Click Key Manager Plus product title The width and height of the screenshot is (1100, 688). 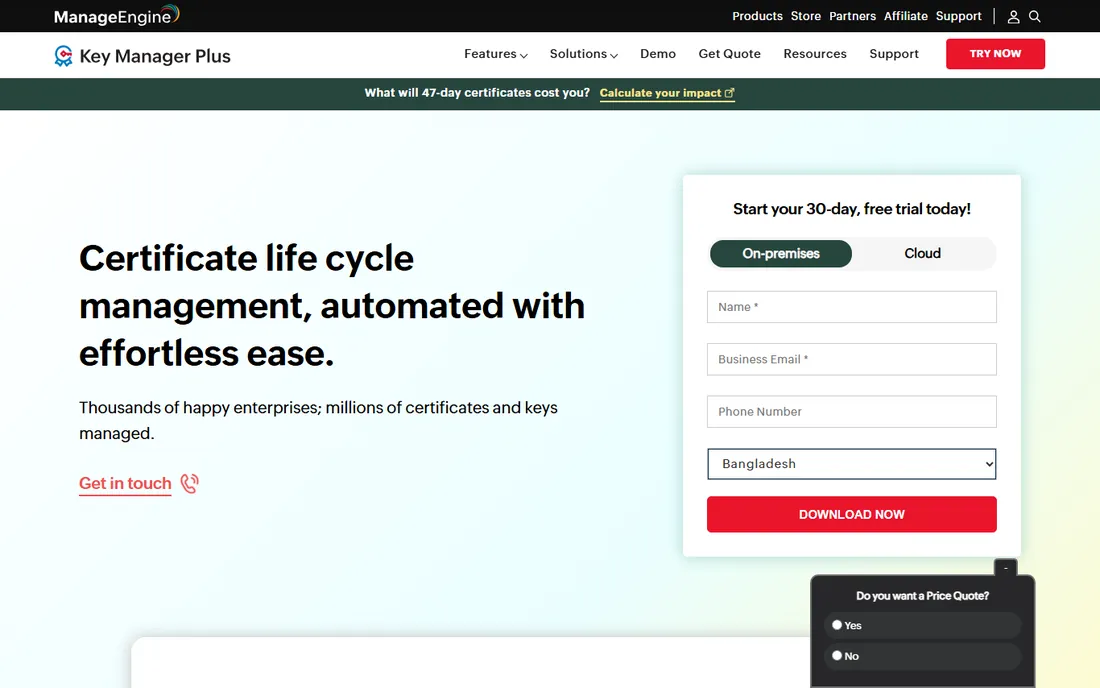[155, 56]
